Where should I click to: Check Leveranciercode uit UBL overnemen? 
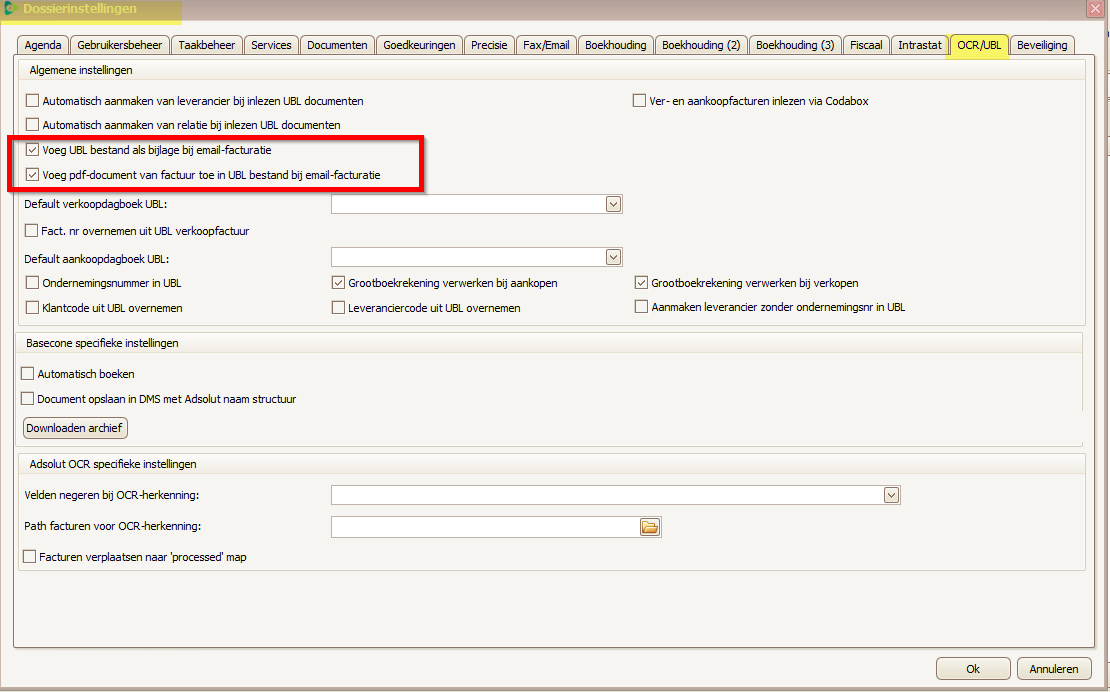339,308
